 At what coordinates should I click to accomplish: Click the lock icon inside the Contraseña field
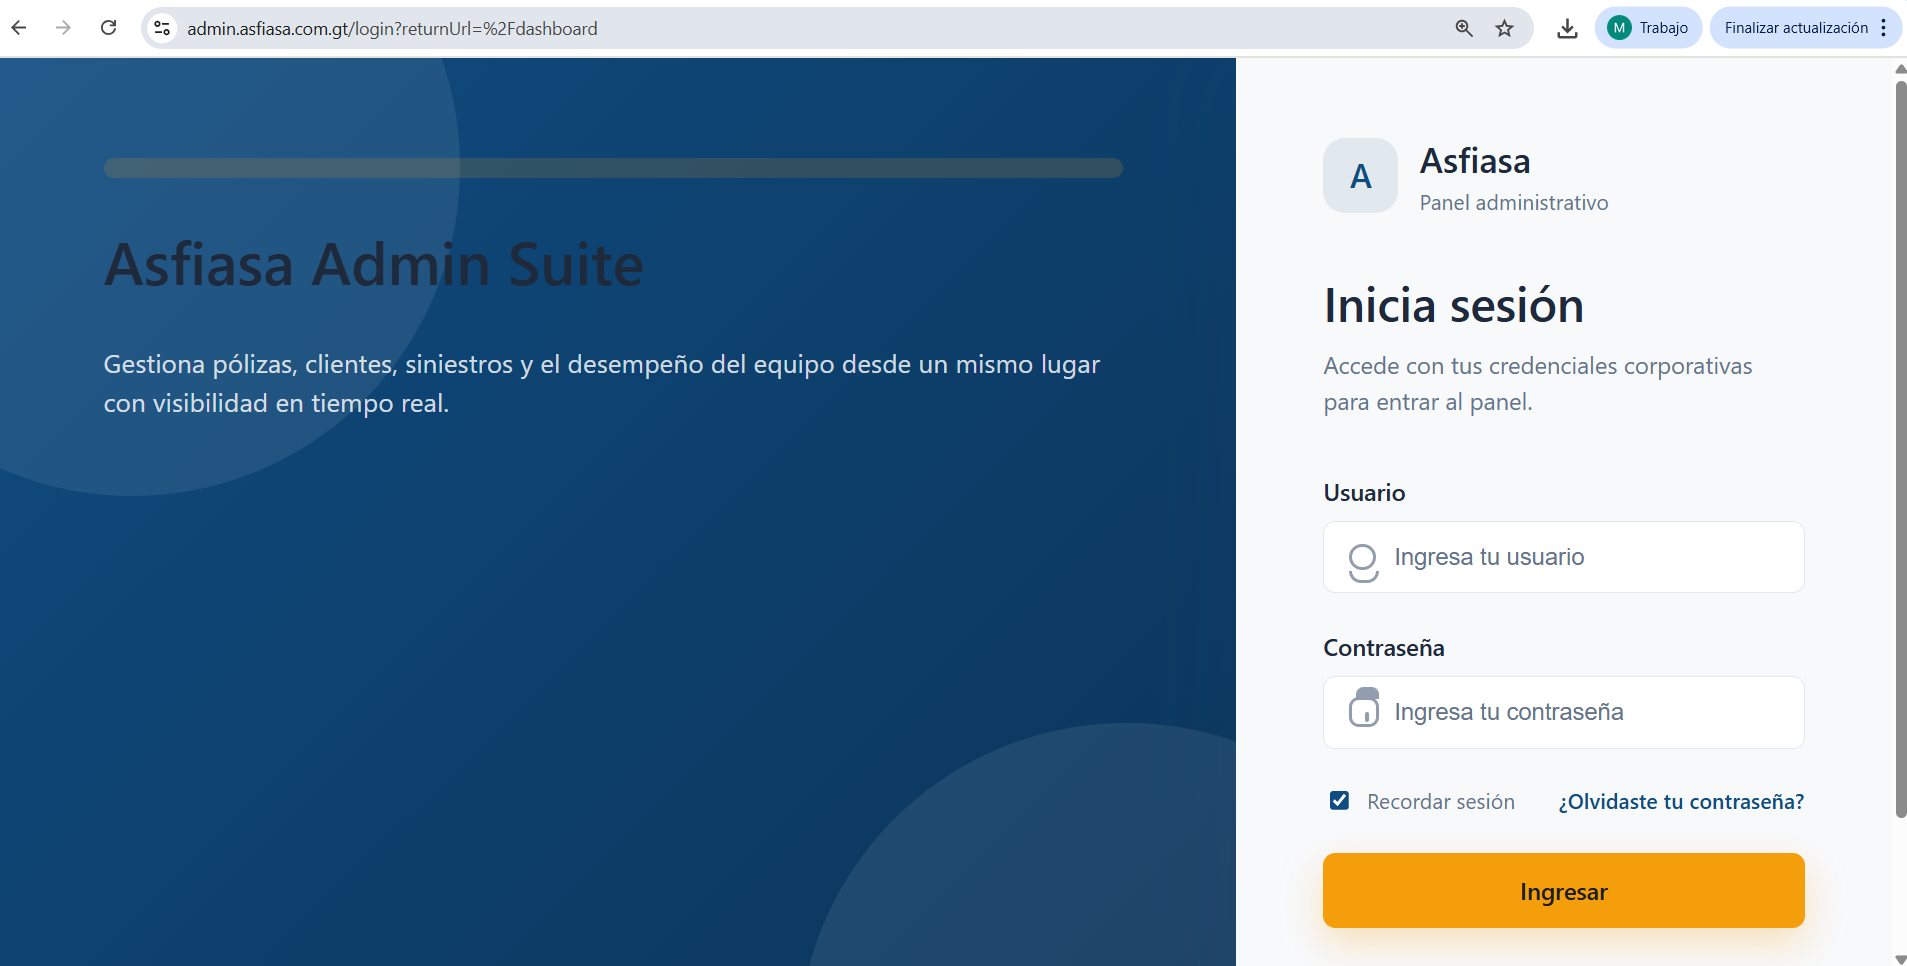1364,711
